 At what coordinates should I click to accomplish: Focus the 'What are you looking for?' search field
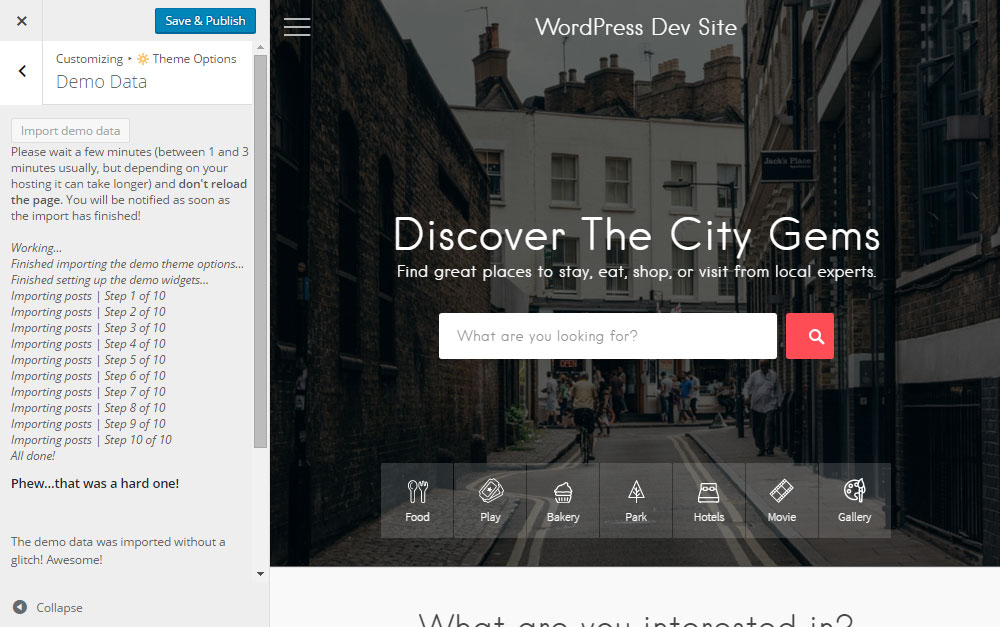[x=608, y=336]
